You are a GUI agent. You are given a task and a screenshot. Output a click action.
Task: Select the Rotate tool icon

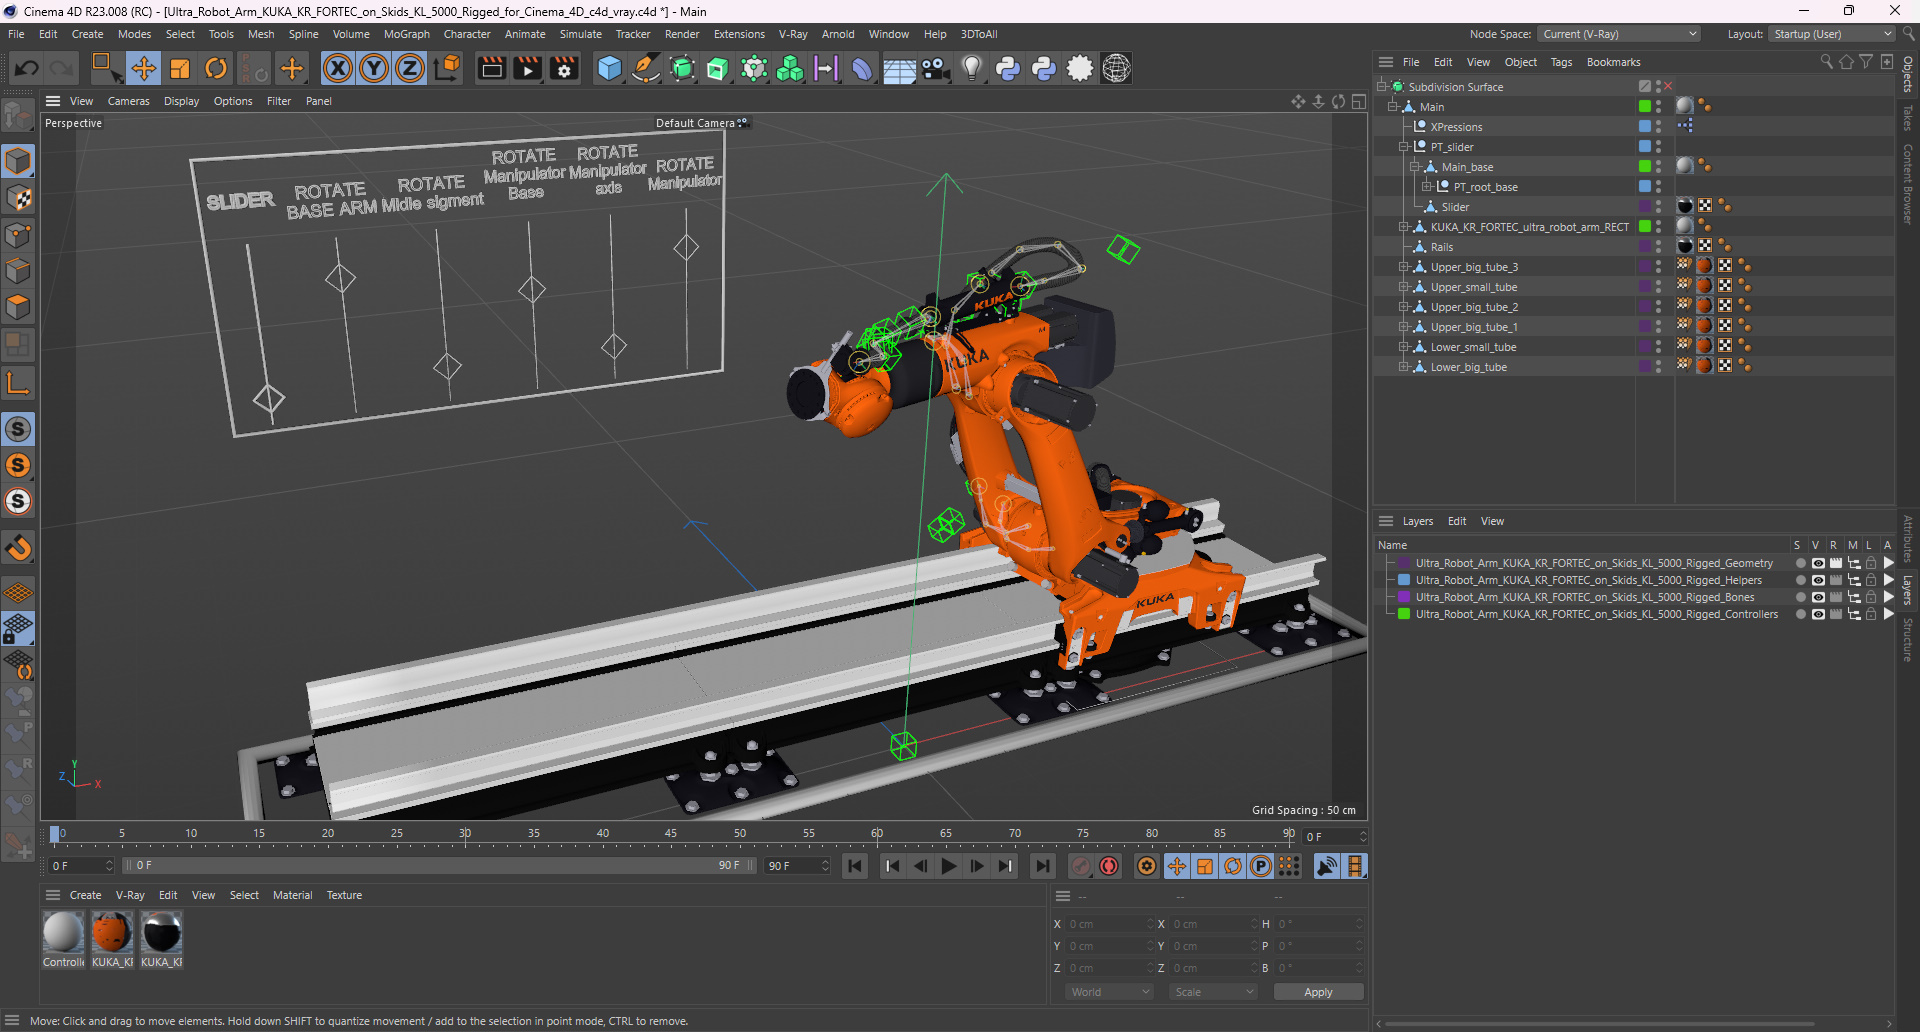coord(216,68)
